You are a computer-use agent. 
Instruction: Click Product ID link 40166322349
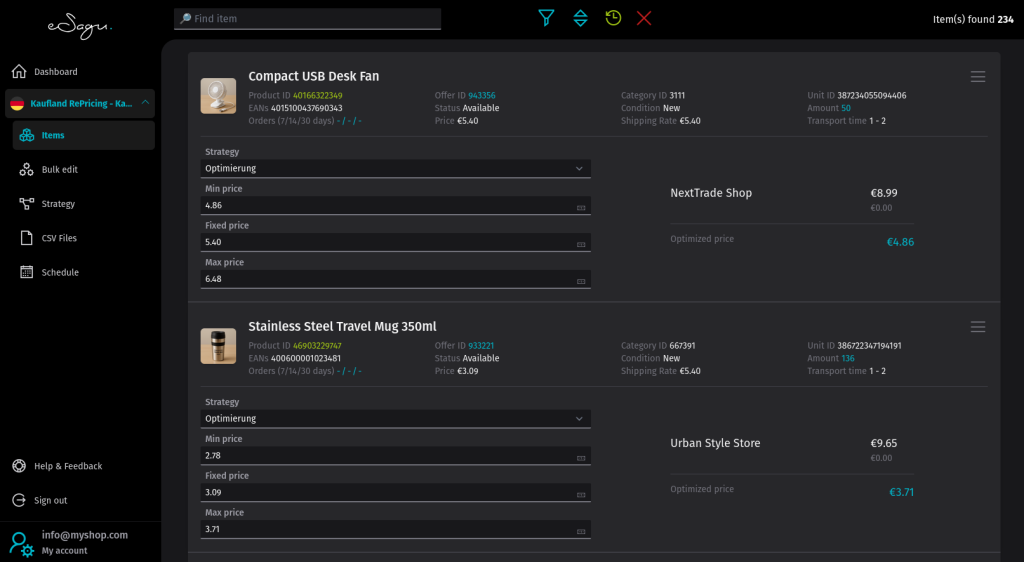317,96
